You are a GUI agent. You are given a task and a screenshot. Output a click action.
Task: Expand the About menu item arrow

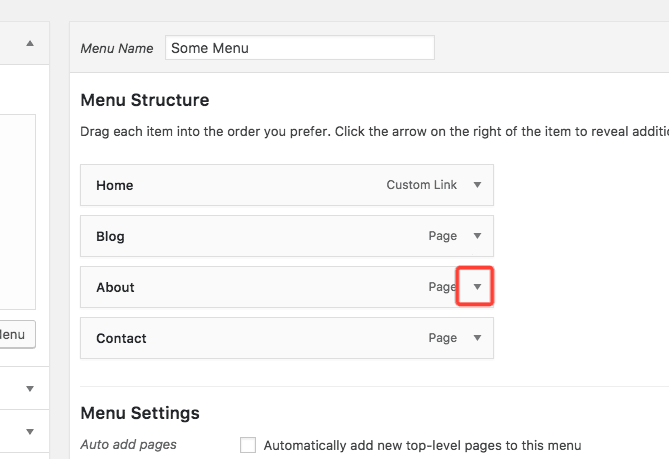pos(477,287)
